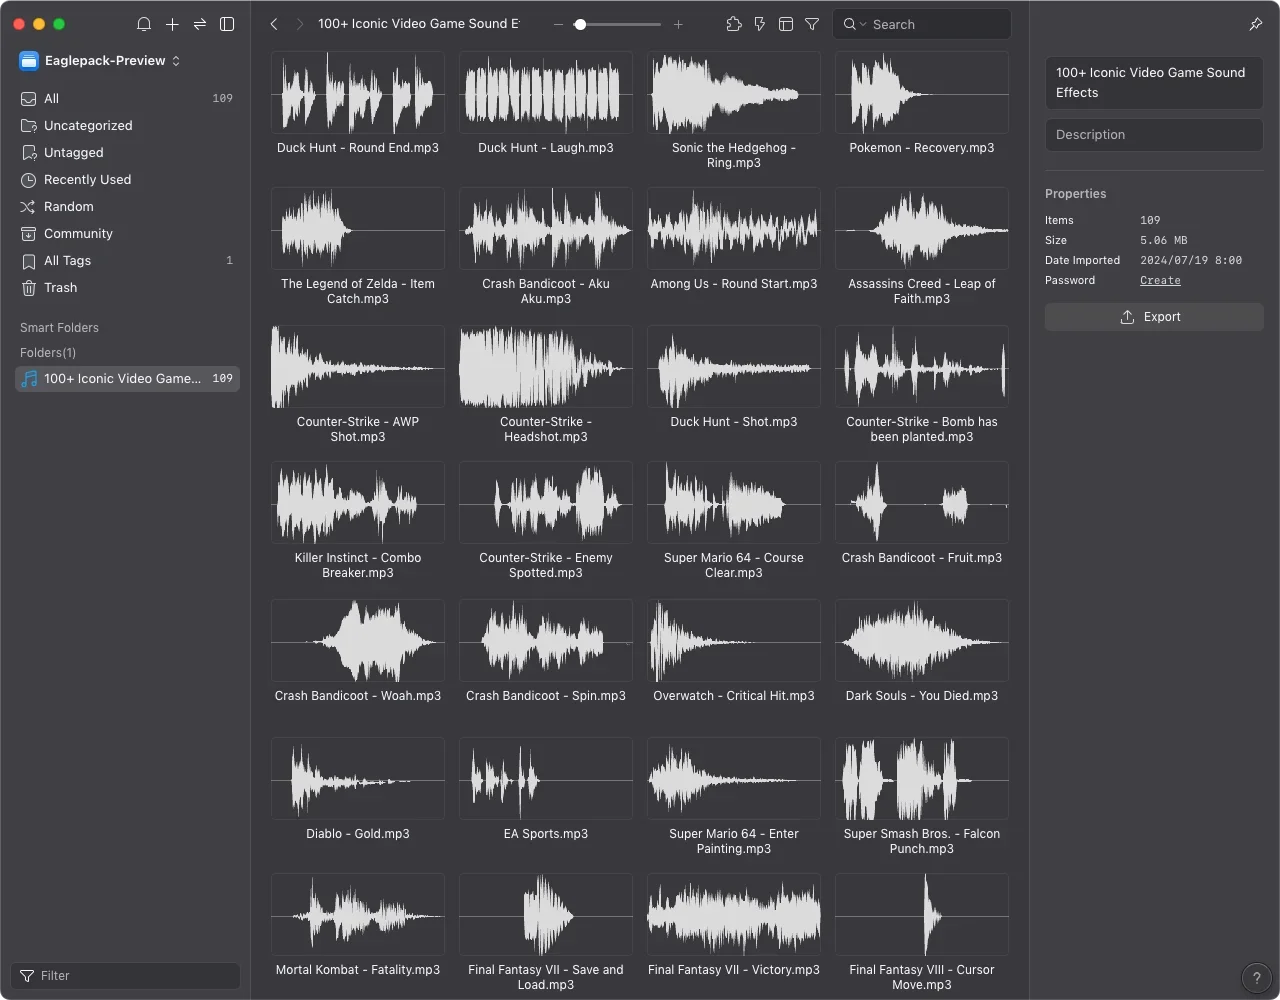The image size is (1280, 1000).
Task: Collapse the Folders(1) section header
Action: pos(48,353)
